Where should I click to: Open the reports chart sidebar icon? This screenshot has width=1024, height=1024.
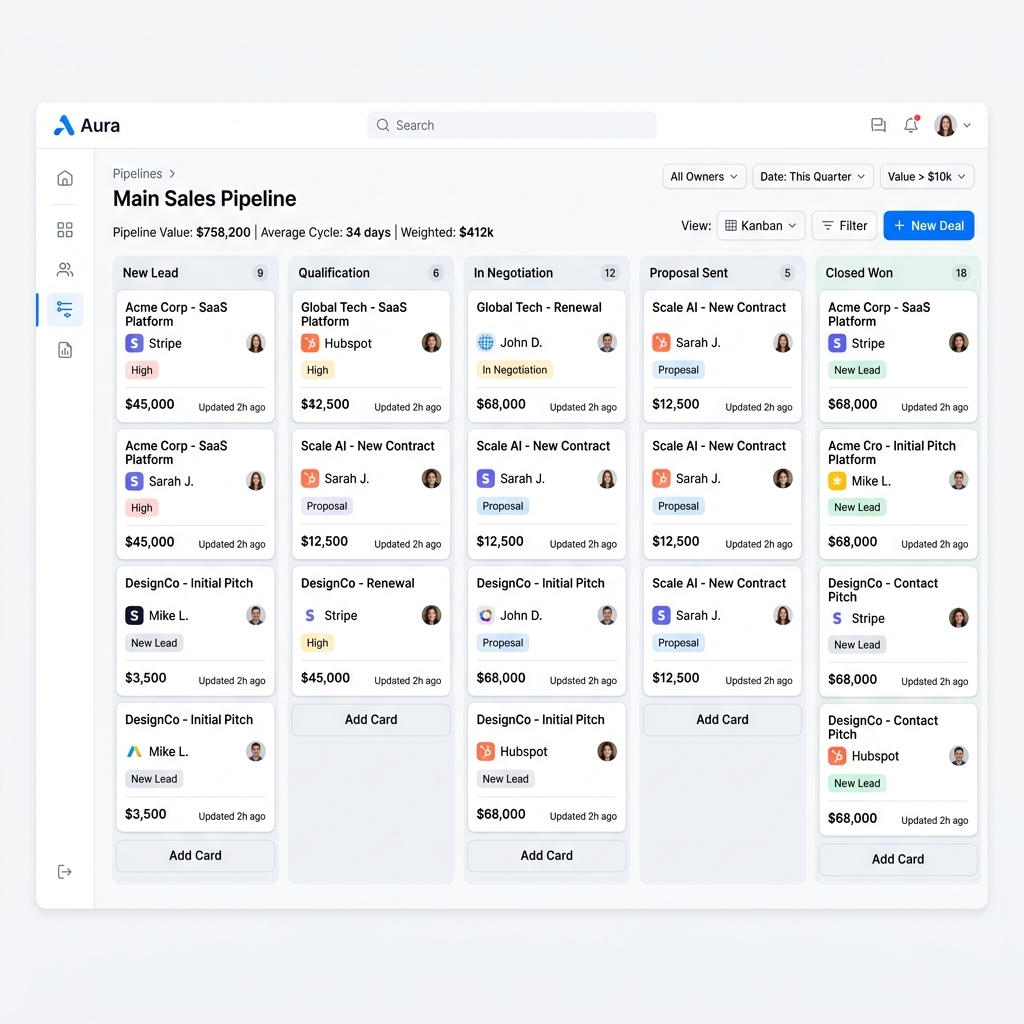coord(65,350)
